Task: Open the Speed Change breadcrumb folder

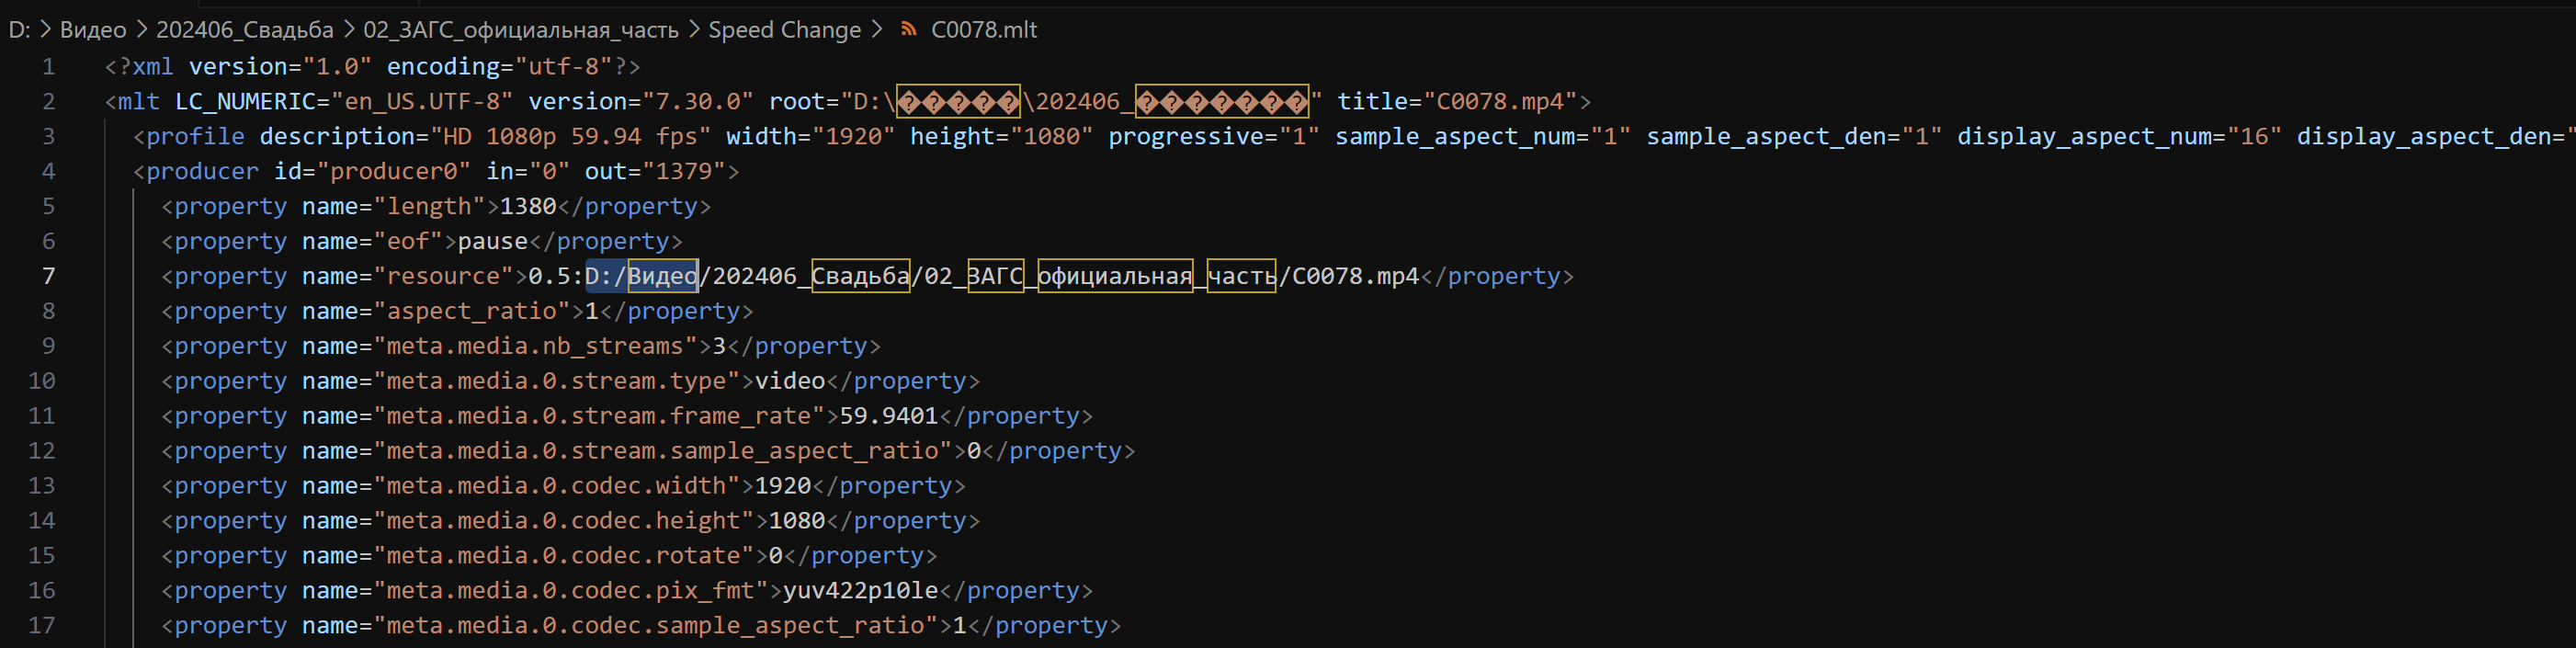Action: tap(784, 30)
